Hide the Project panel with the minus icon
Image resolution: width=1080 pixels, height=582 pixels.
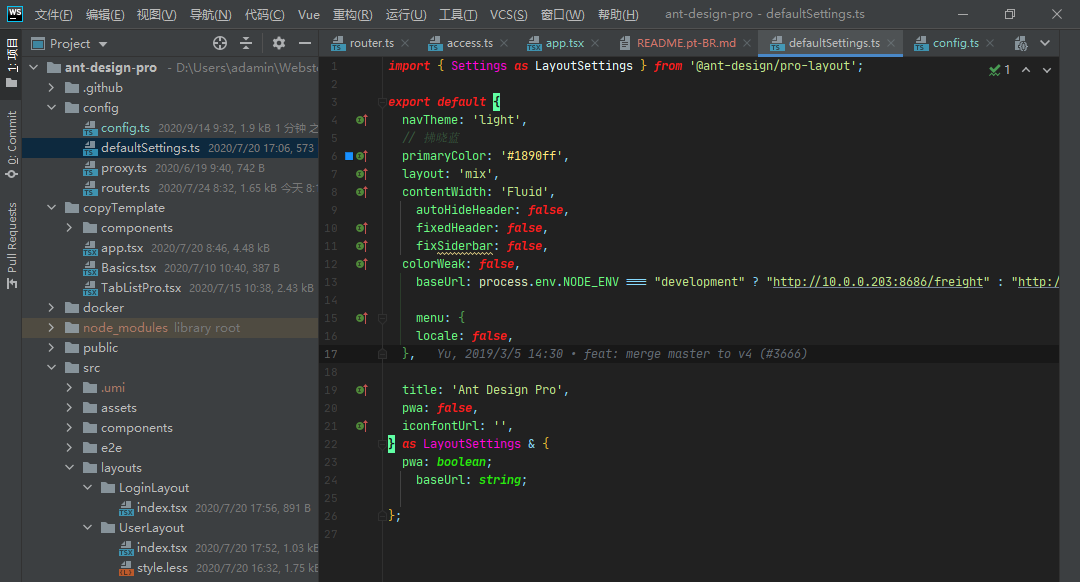pyautogui.click(x=305, y=43)
